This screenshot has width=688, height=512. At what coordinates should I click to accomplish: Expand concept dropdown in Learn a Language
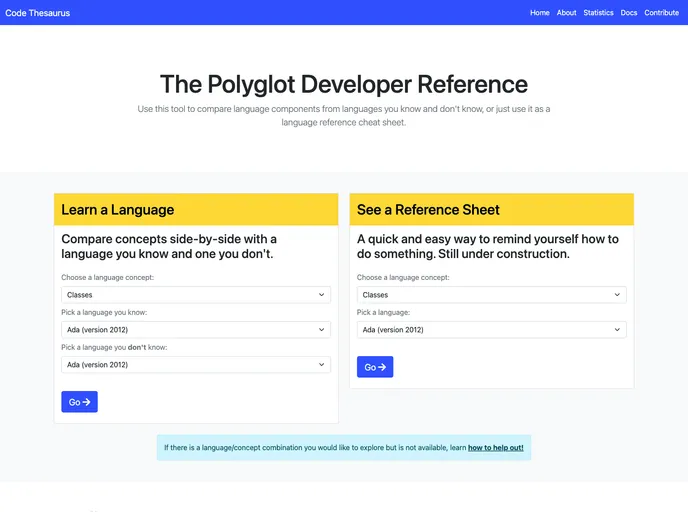(x=196, y=295)
